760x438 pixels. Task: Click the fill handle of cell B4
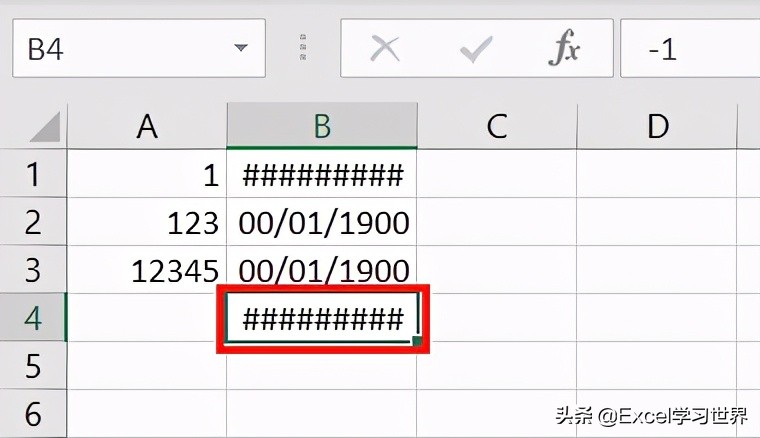417,341
